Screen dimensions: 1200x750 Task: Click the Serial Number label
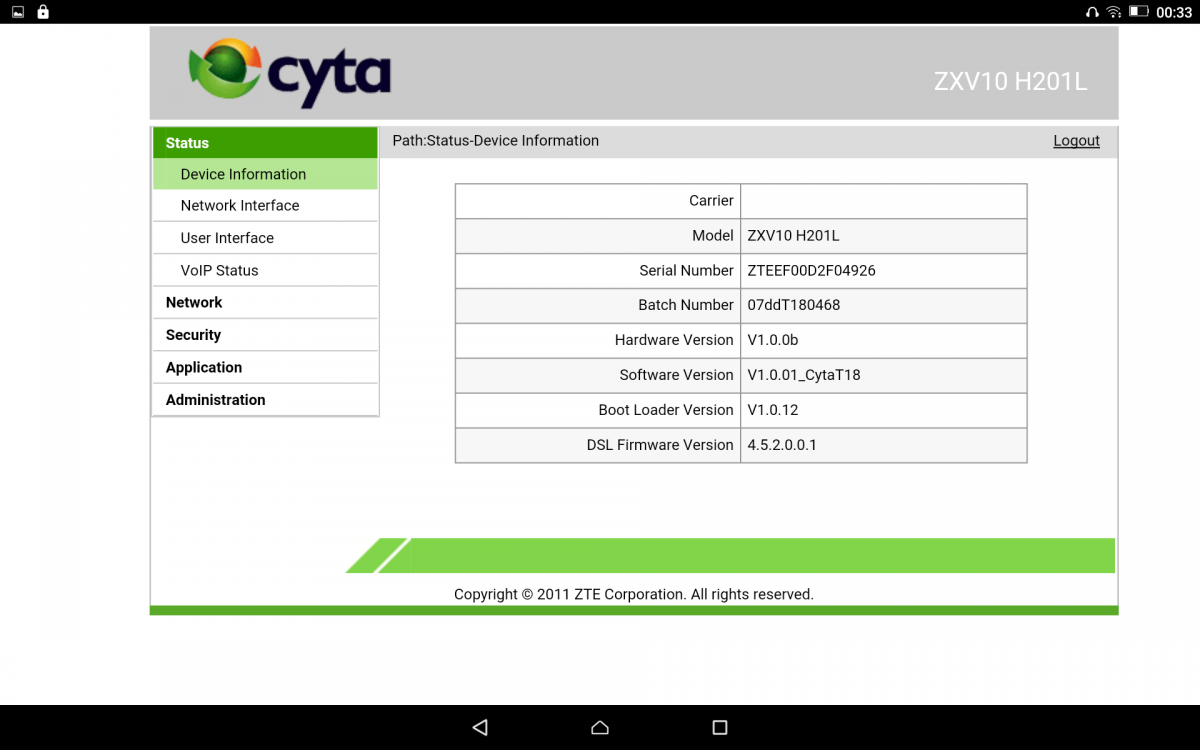click(686, 270)
